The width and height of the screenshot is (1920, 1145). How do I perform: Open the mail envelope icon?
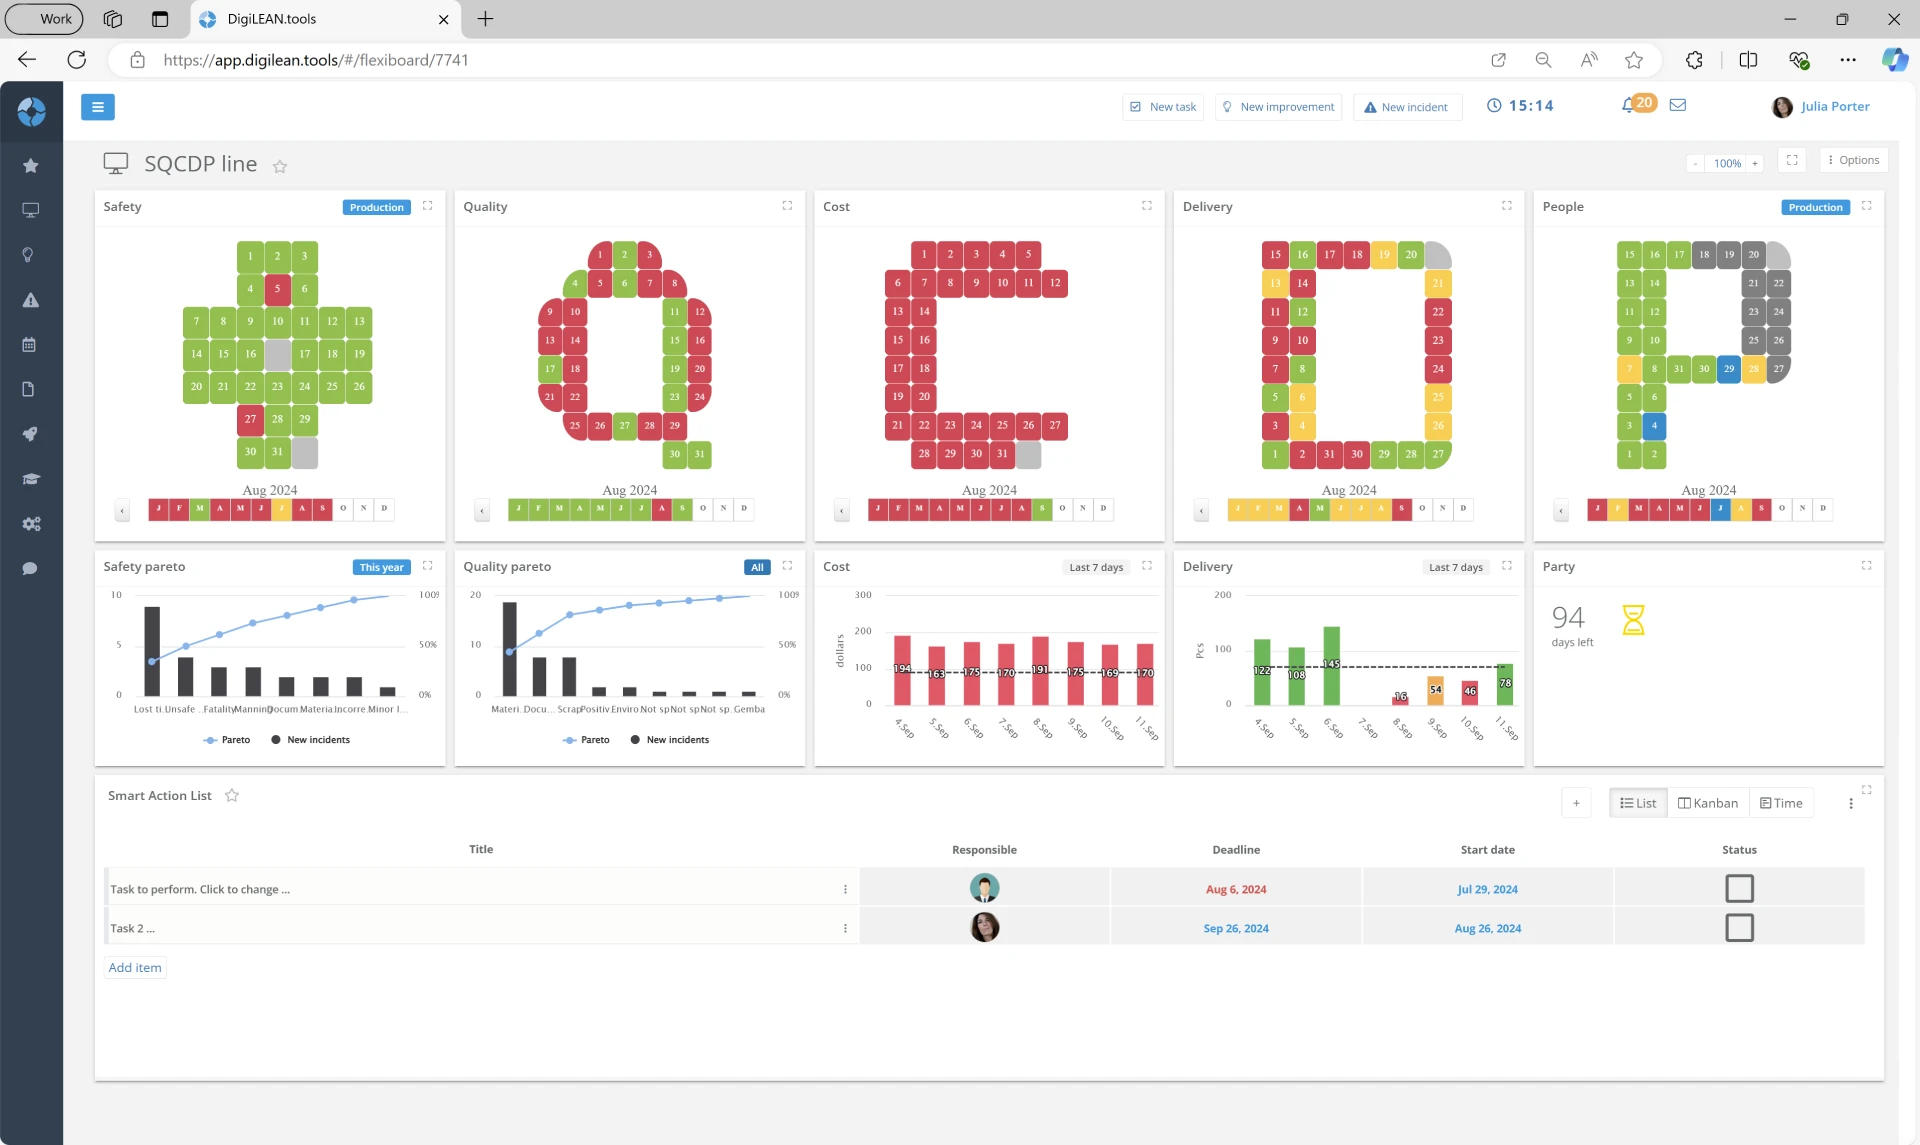1678,105
